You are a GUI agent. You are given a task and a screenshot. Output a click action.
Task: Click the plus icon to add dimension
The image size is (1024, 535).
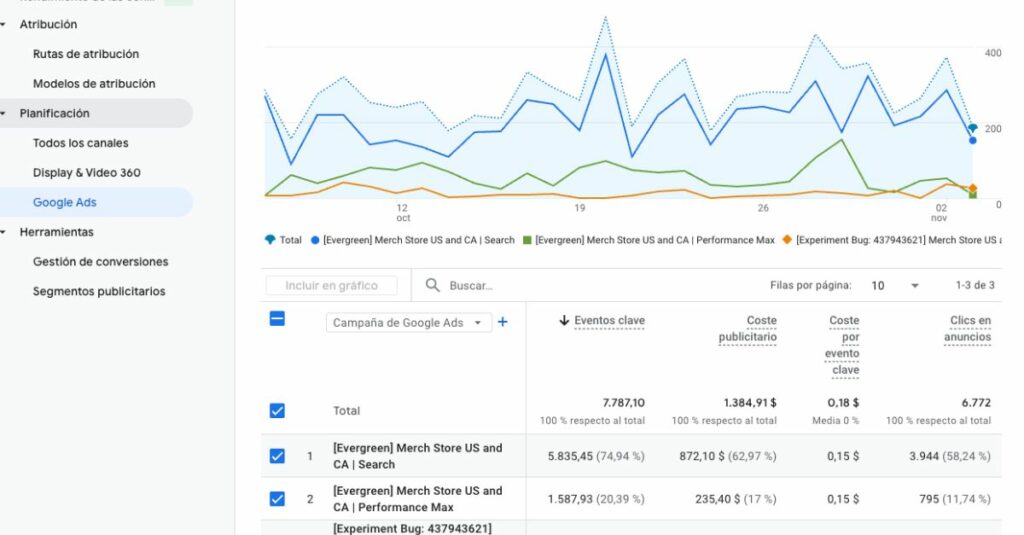(x=503, y=322)
